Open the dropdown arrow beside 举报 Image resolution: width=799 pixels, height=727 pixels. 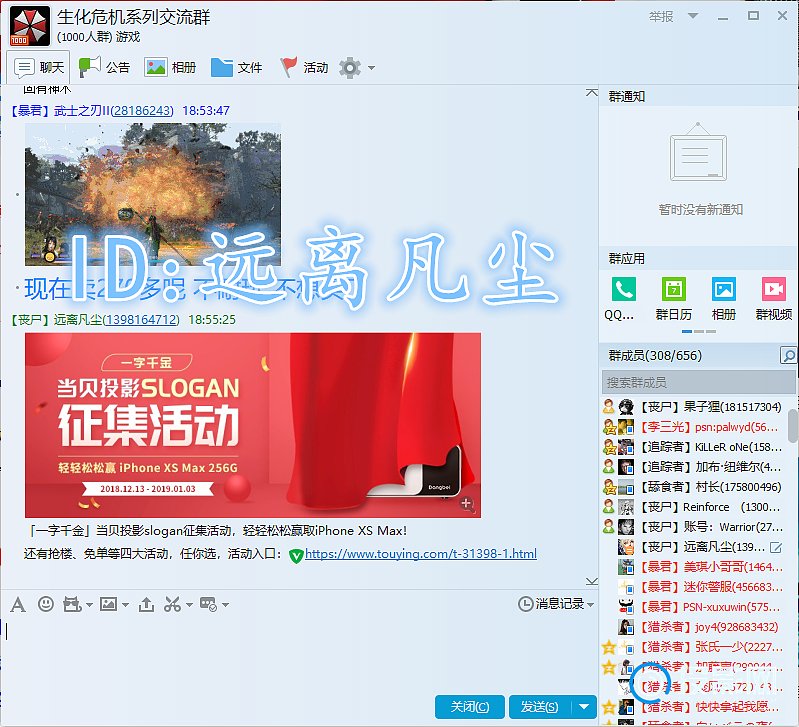pyautogui.click(x=693, y=16)
